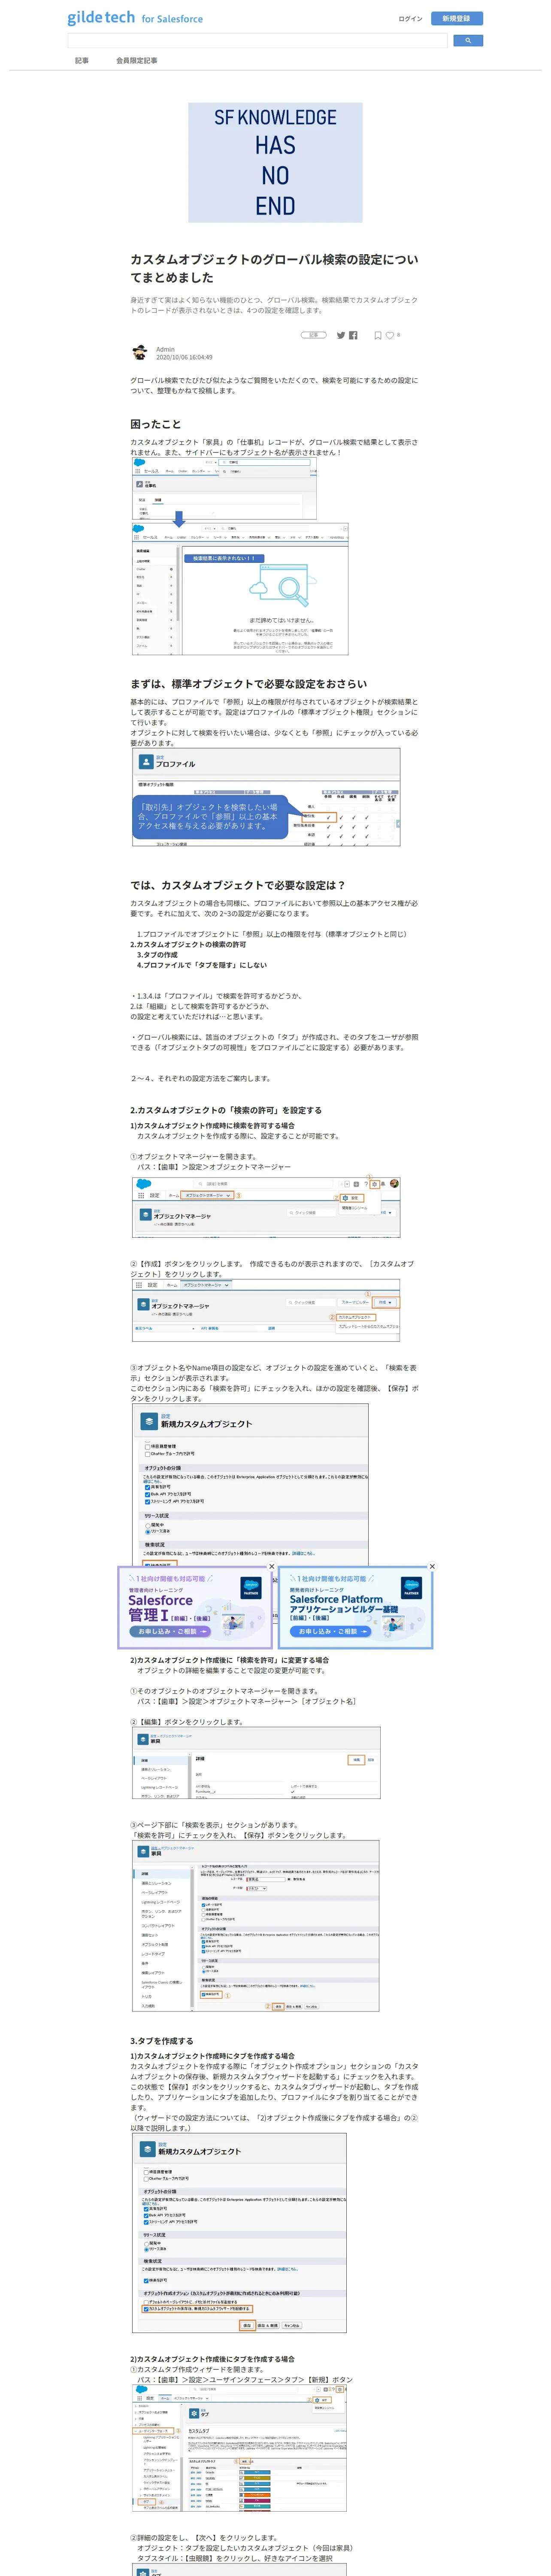551x2576 pixels.
Task: Click the gilde tech for Salesforce logo
Action: click(x=135, y=18)
